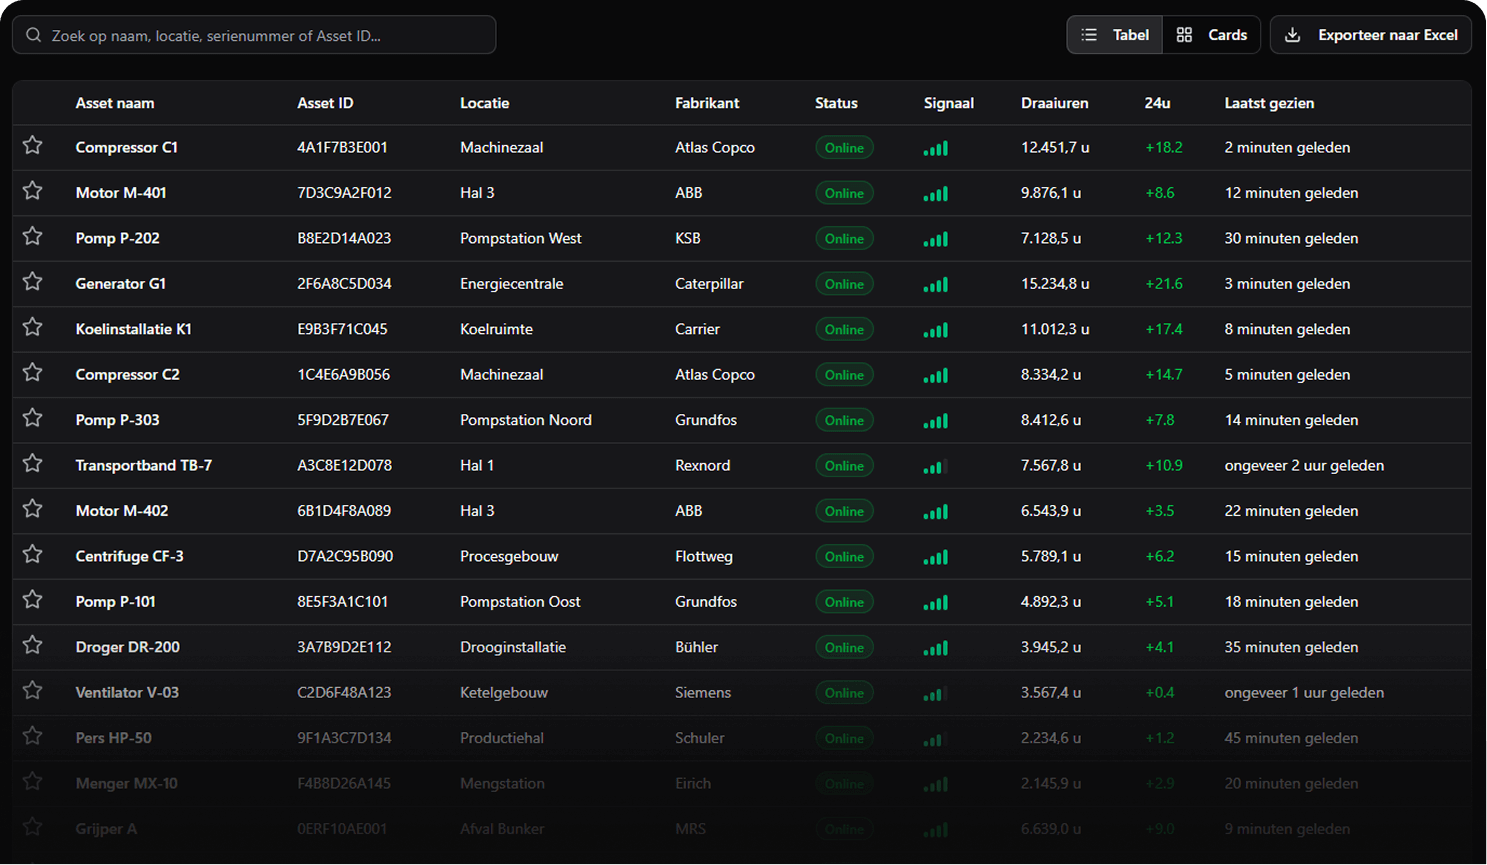This screenshot has height=865, width=1487.
Task: Star the Compressor C1 asset as favorite
Action: [33, 146]
